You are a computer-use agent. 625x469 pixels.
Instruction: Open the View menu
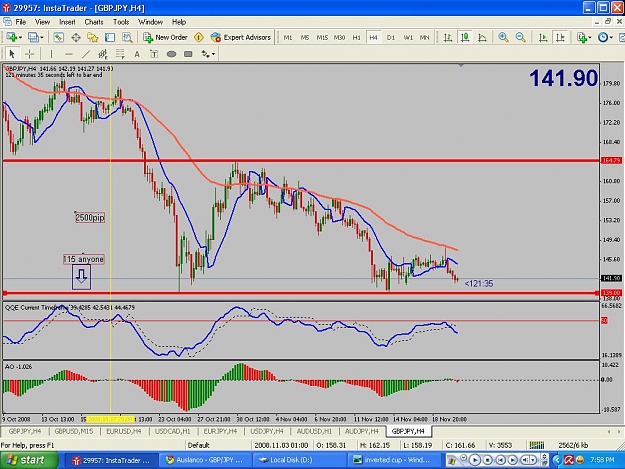[x=42, y=22]
